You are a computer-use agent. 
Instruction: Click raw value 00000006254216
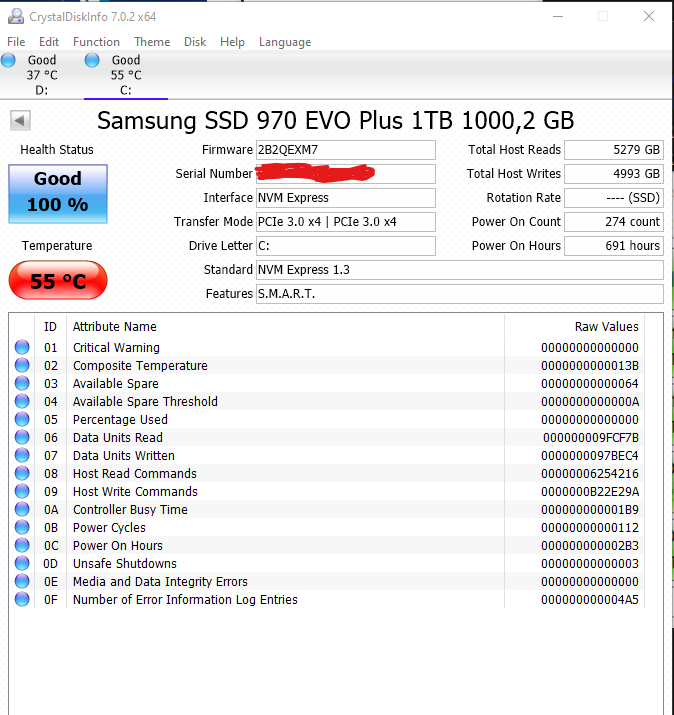(x=590, y=474)
